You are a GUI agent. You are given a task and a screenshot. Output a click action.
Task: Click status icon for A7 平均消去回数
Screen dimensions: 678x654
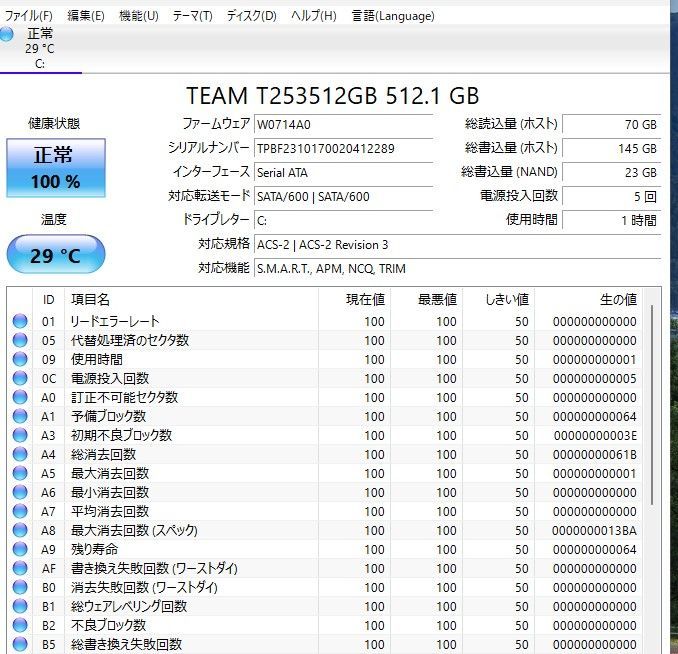coord(20,511)
